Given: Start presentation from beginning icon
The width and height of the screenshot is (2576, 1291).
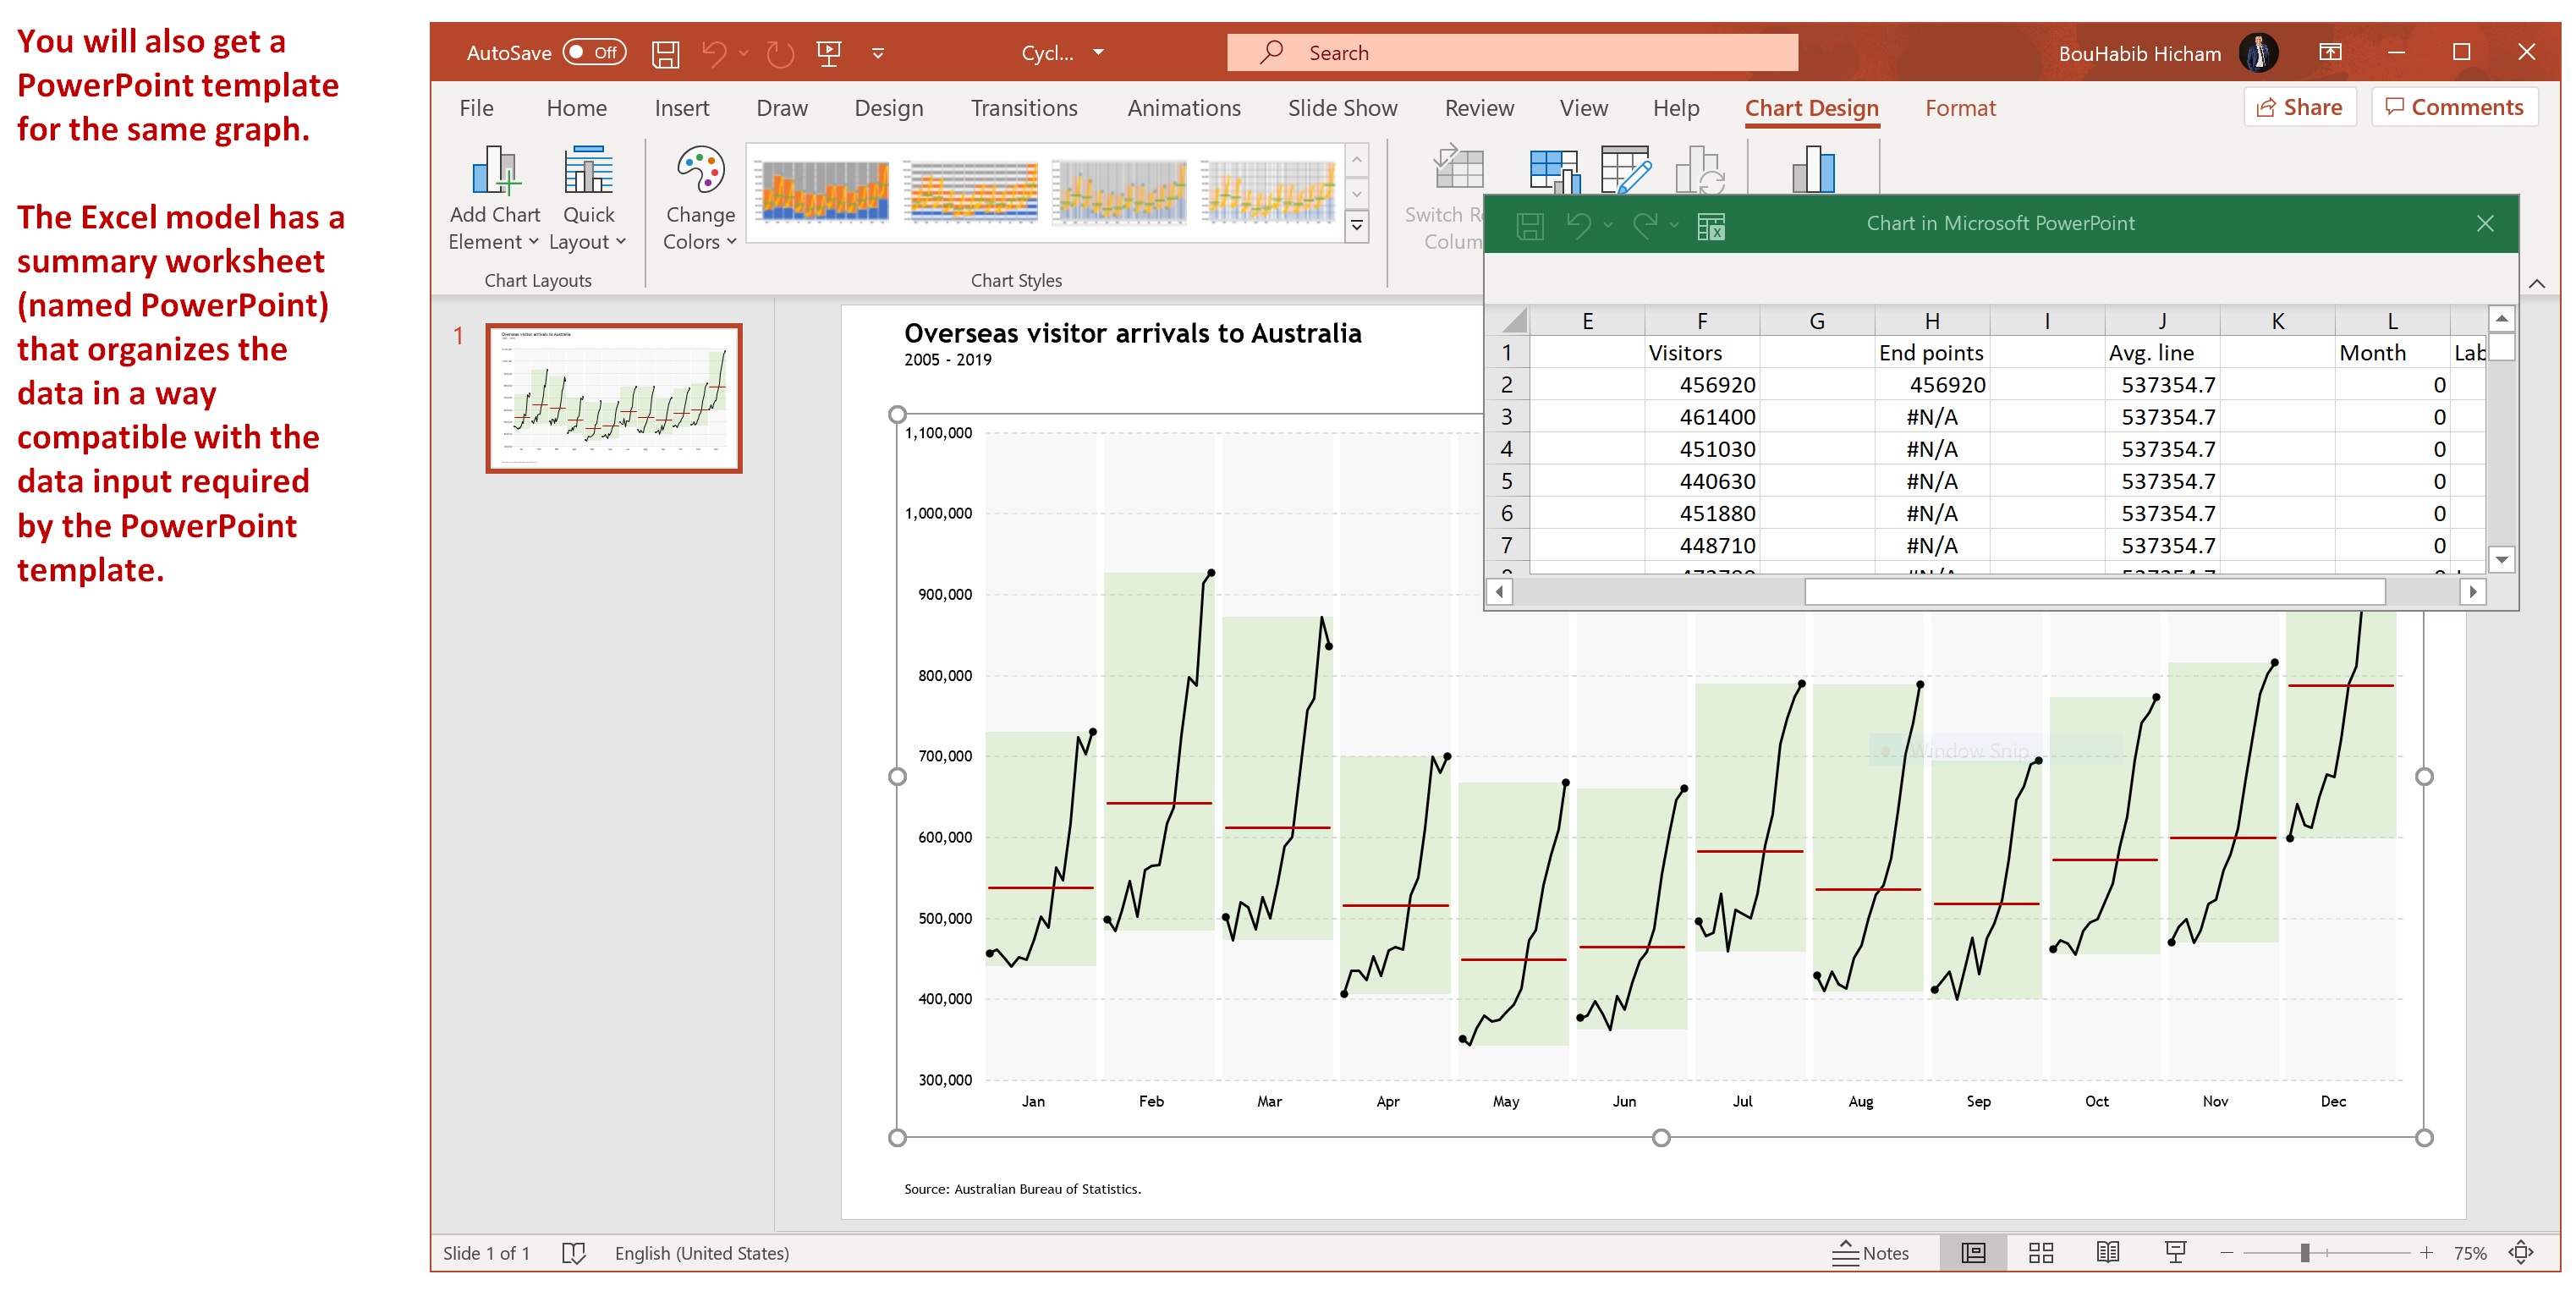Looking at the screenshot, I should click(x=829, y=53).
